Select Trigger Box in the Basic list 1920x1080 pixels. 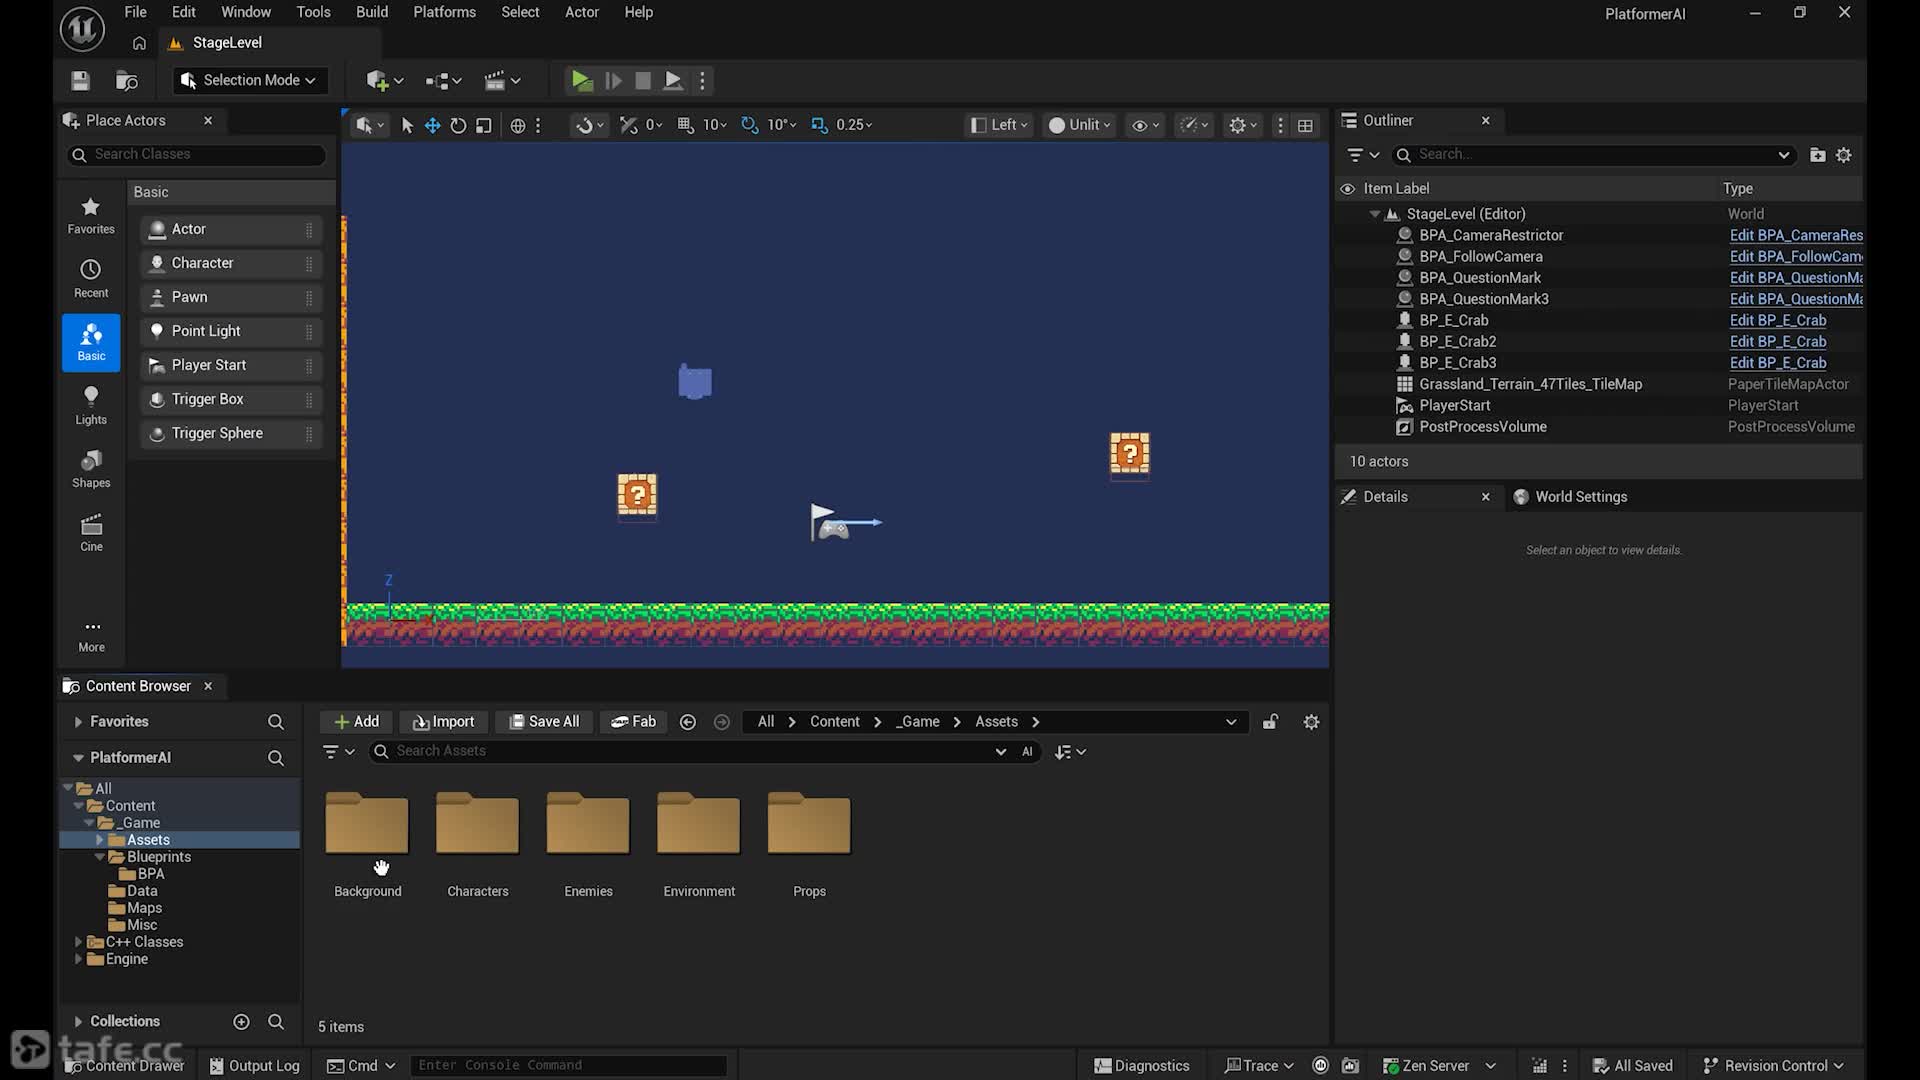coord(231,399)
